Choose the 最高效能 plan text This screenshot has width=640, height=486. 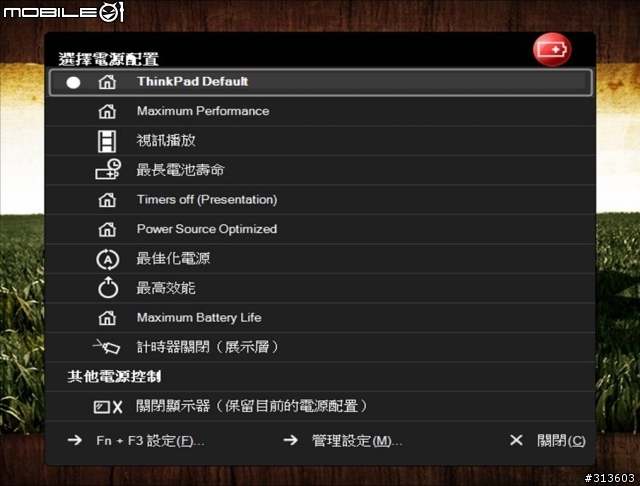[x=166, y=288]
